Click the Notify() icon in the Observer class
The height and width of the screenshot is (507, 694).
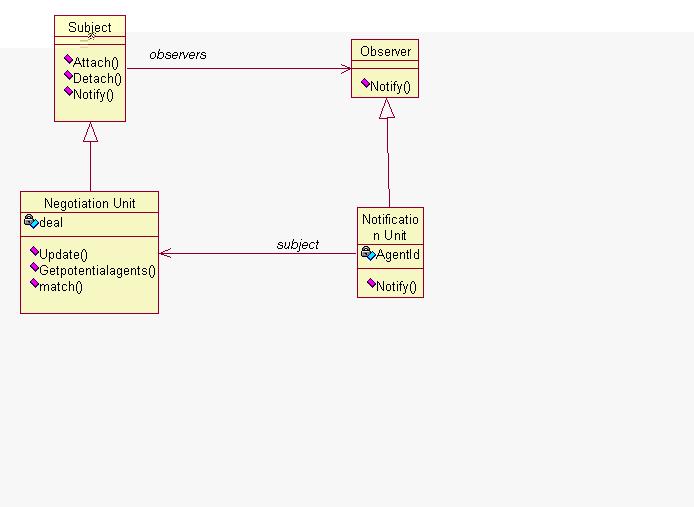click(x=366, y=84)
